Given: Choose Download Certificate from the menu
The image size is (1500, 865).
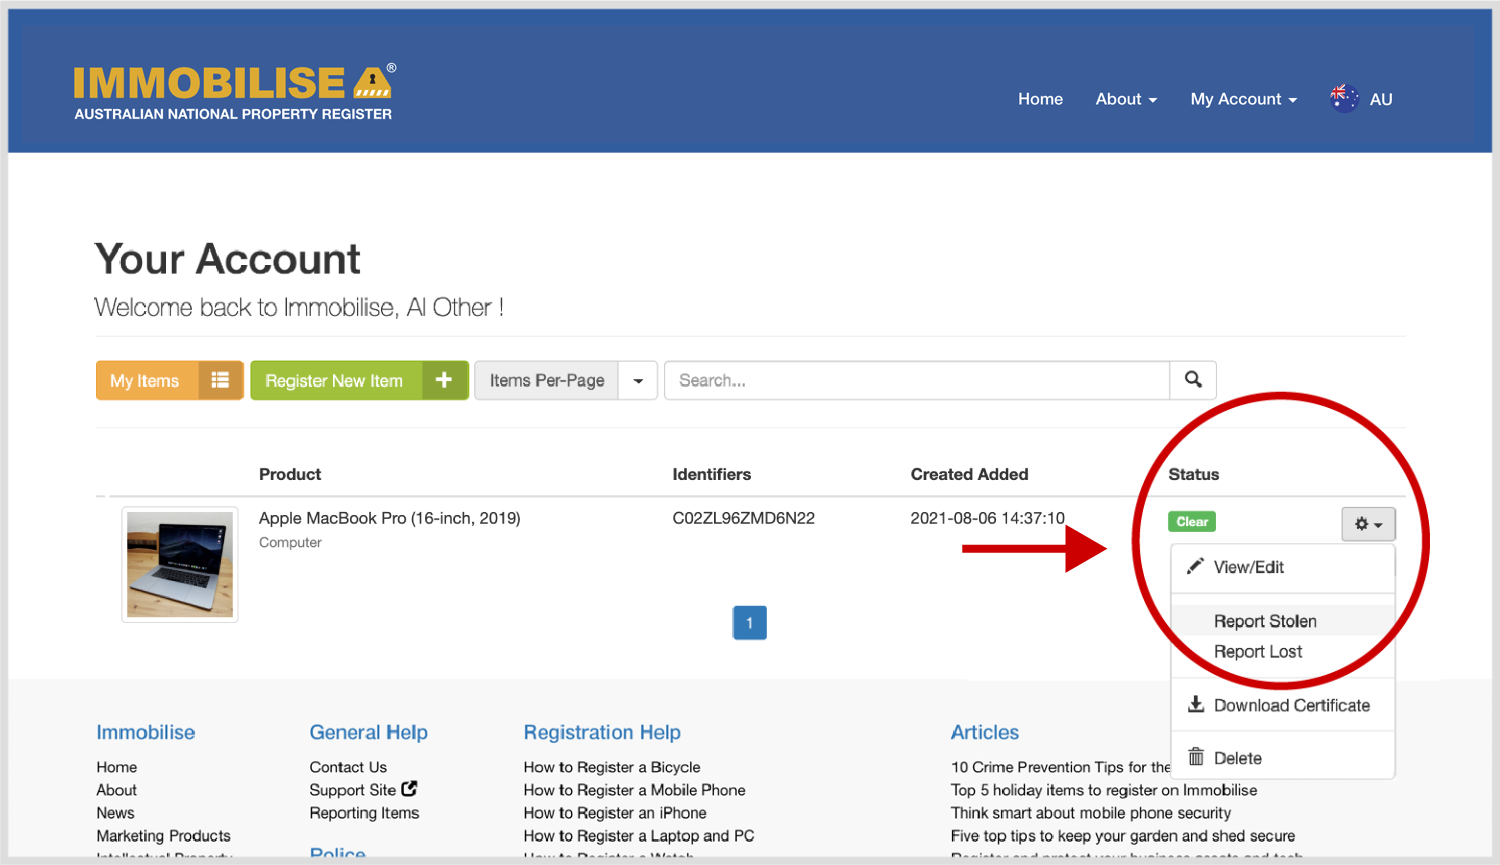Looking at the screenshot, I should [x=1290, y=705].
